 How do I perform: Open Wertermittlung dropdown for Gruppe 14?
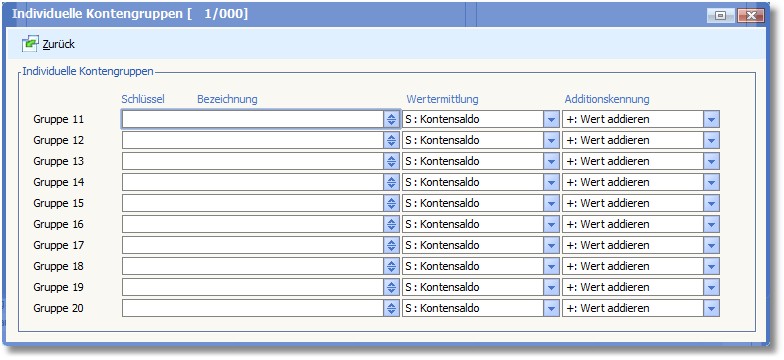(551, 182)
